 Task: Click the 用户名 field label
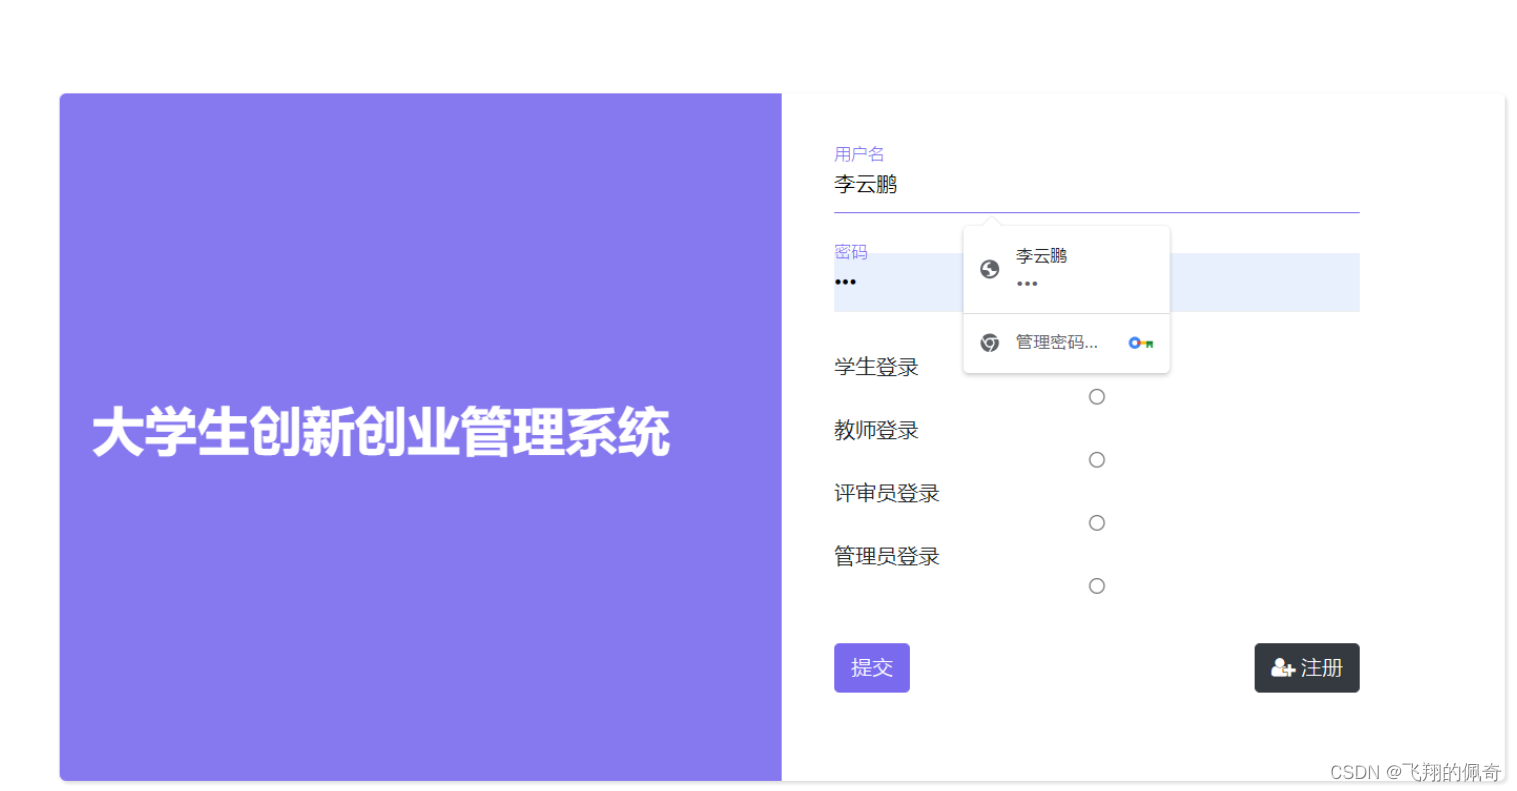click(859, 154)
